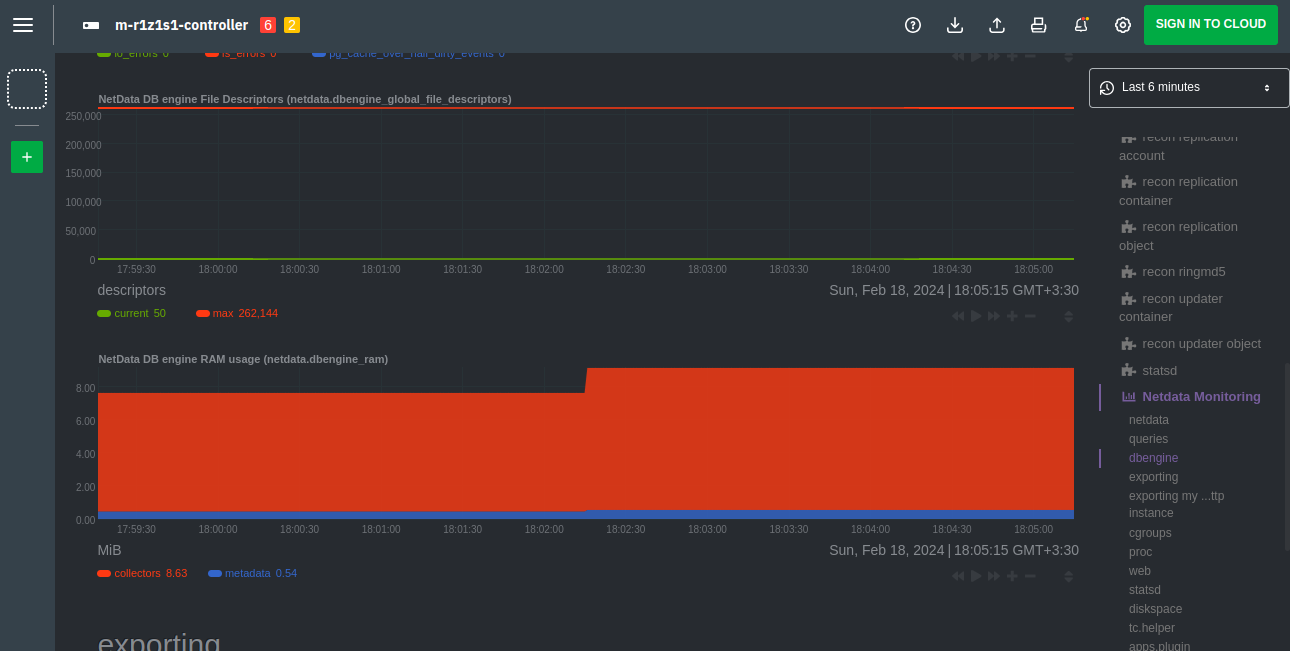The image size is (1290, 651).
Task: Open the settings gear icon
Action: (1122, 25)
